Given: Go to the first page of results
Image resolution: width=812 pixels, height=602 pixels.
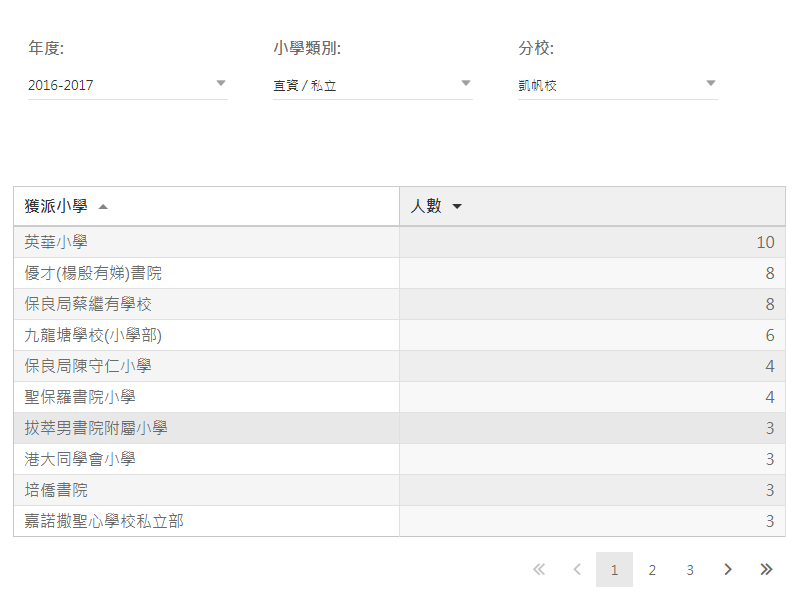Looking at the screenshot, I should (539, 570).
